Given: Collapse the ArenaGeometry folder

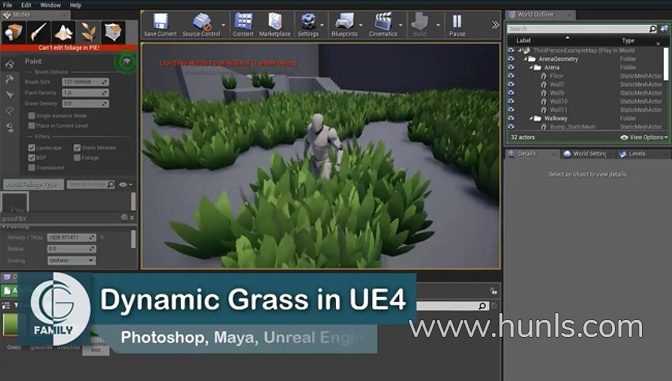Looking at the screenshot, I should coord(525,59).
